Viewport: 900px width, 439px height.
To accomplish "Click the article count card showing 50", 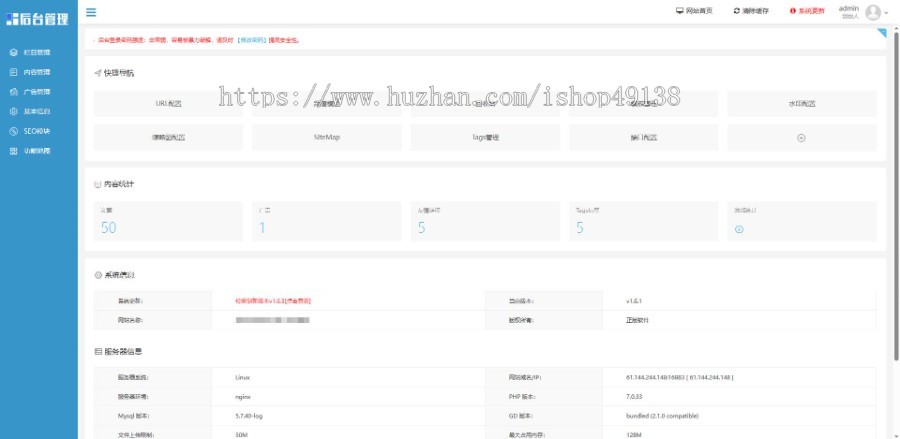I will tap(168, 221).
